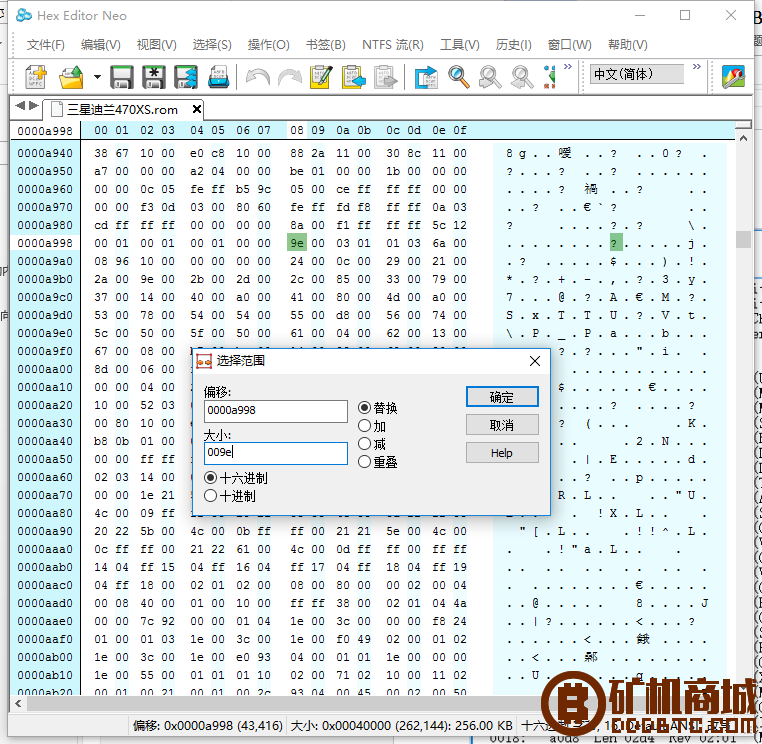Click the Open file folder icon

point(71,77)
